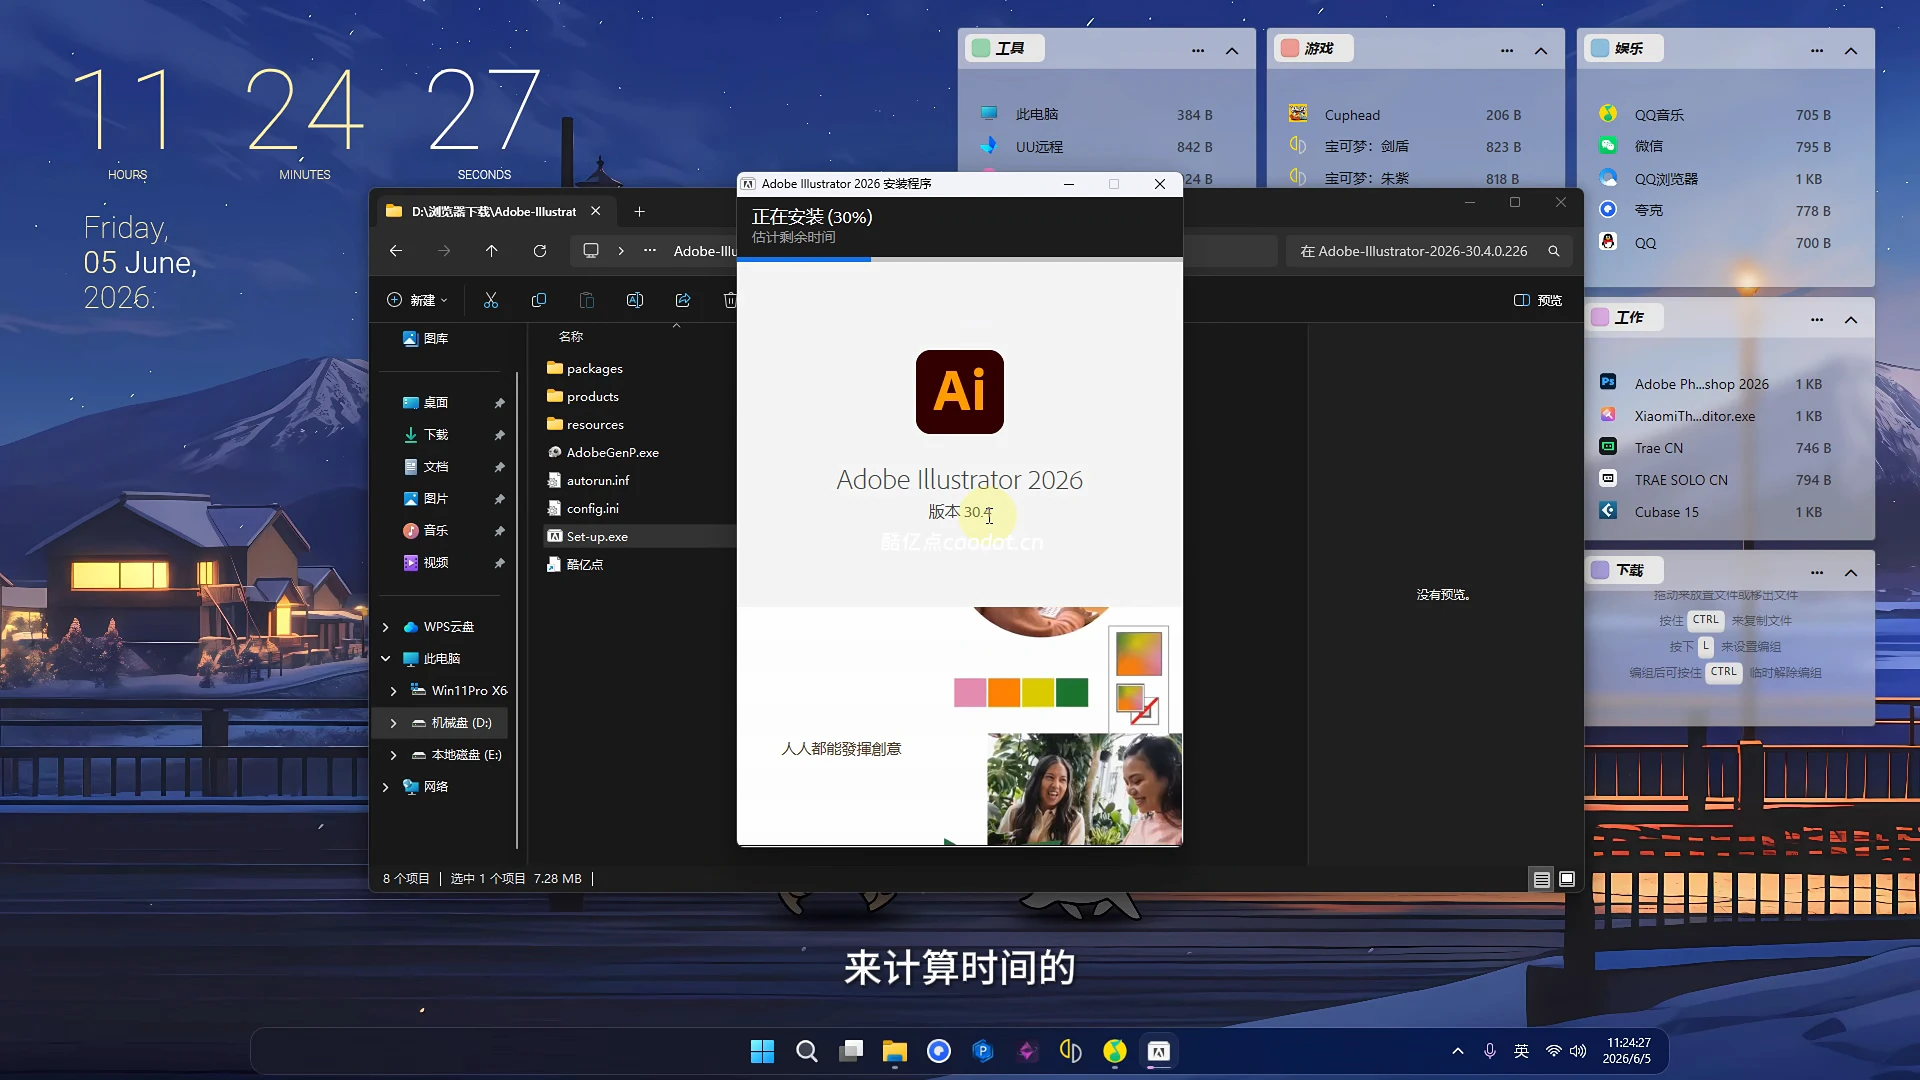
Task: Open 音乐 in Explorer quick access
Action: [436, 531]
